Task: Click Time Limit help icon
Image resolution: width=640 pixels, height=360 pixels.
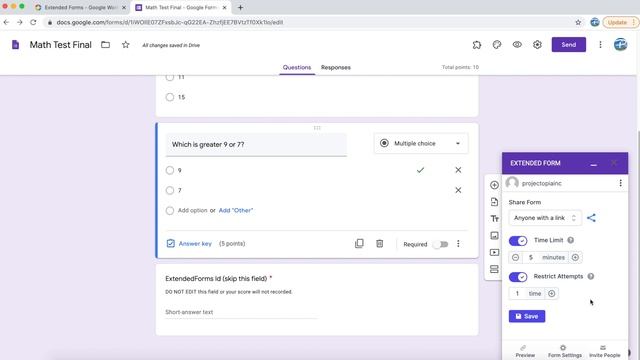Action: click(x=571, y=240)
